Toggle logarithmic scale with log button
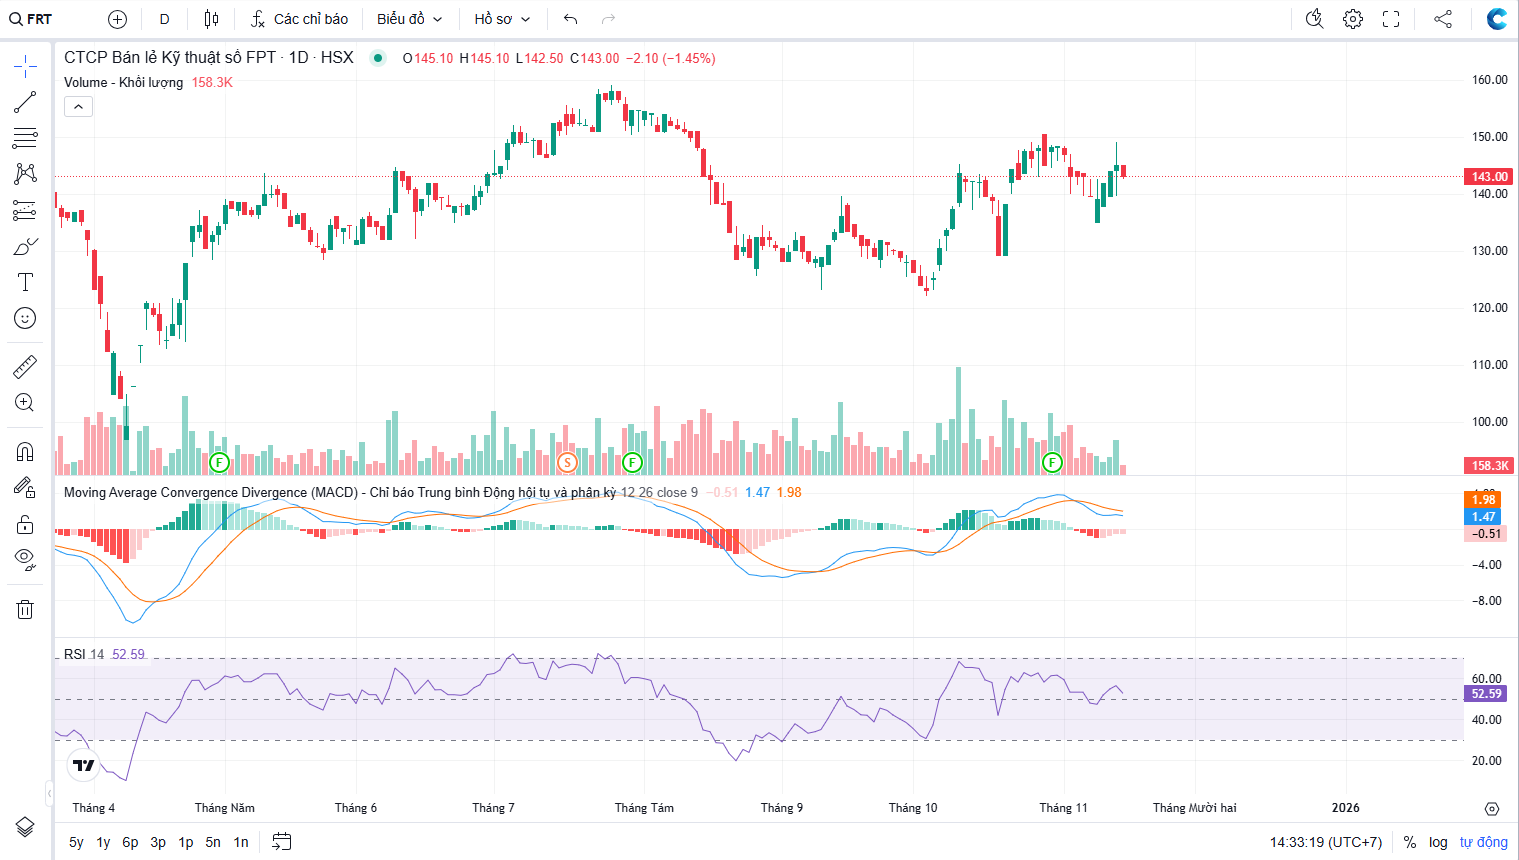 1438,842
